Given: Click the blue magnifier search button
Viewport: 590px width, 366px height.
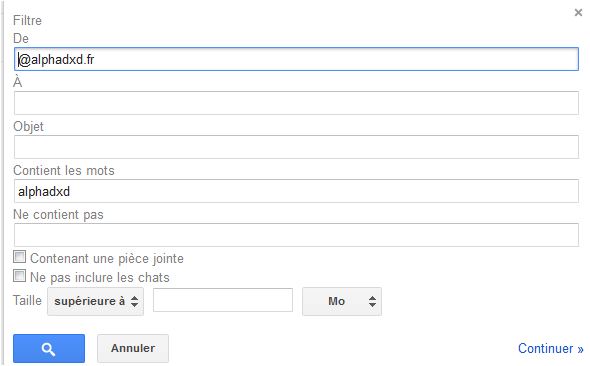Looking at the screenshot, I should (49, 348).
